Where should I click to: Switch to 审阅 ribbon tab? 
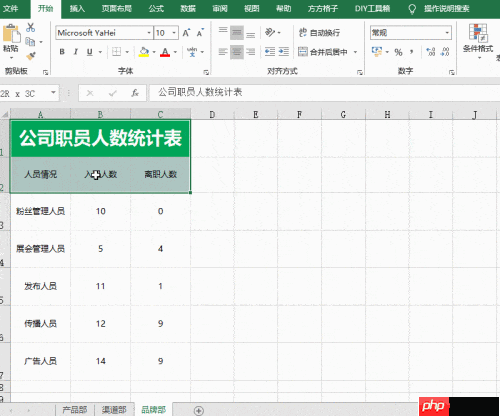(220, 9)
